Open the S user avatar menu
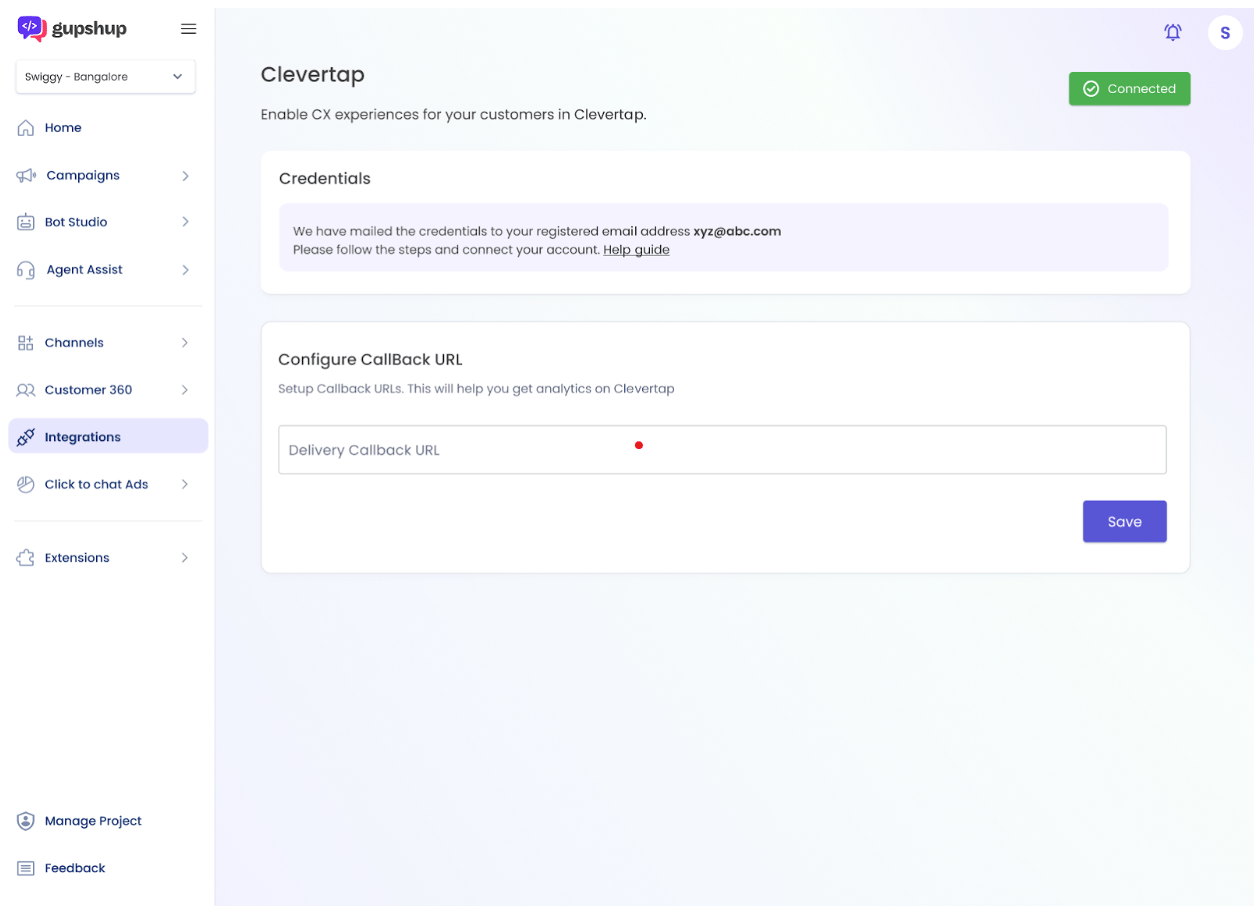 1225,33
